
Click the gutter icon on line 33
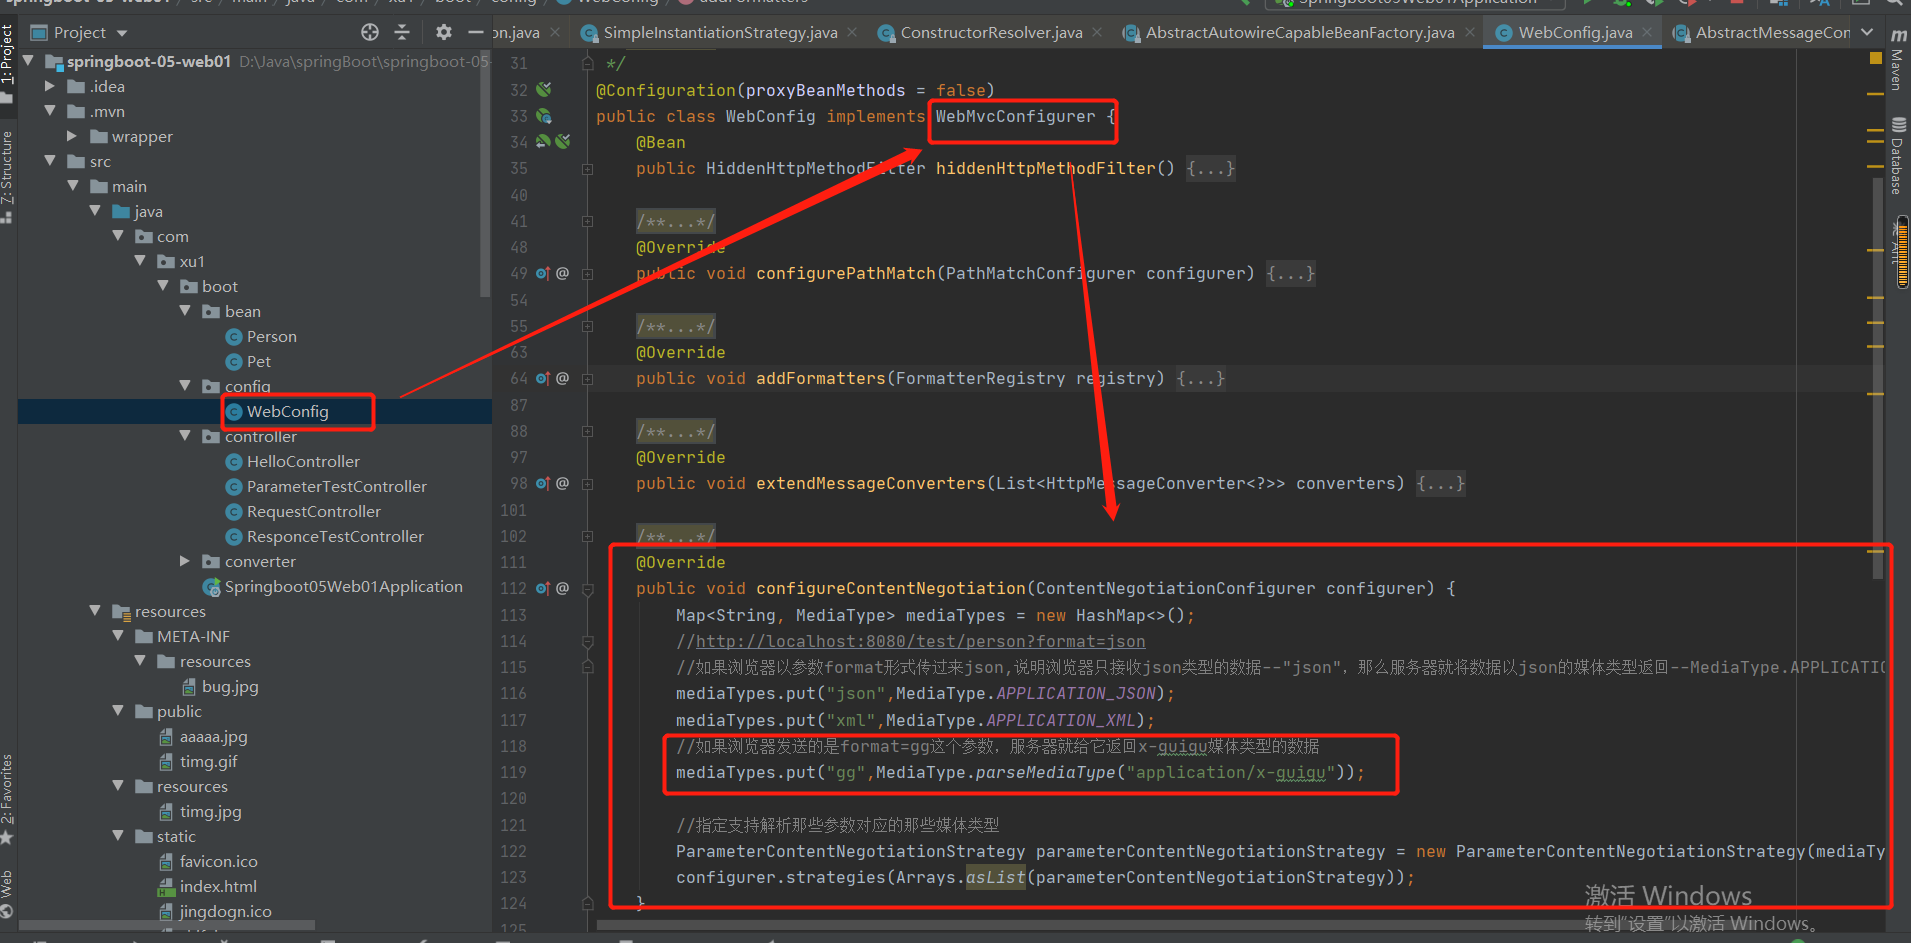coord(544,116)
